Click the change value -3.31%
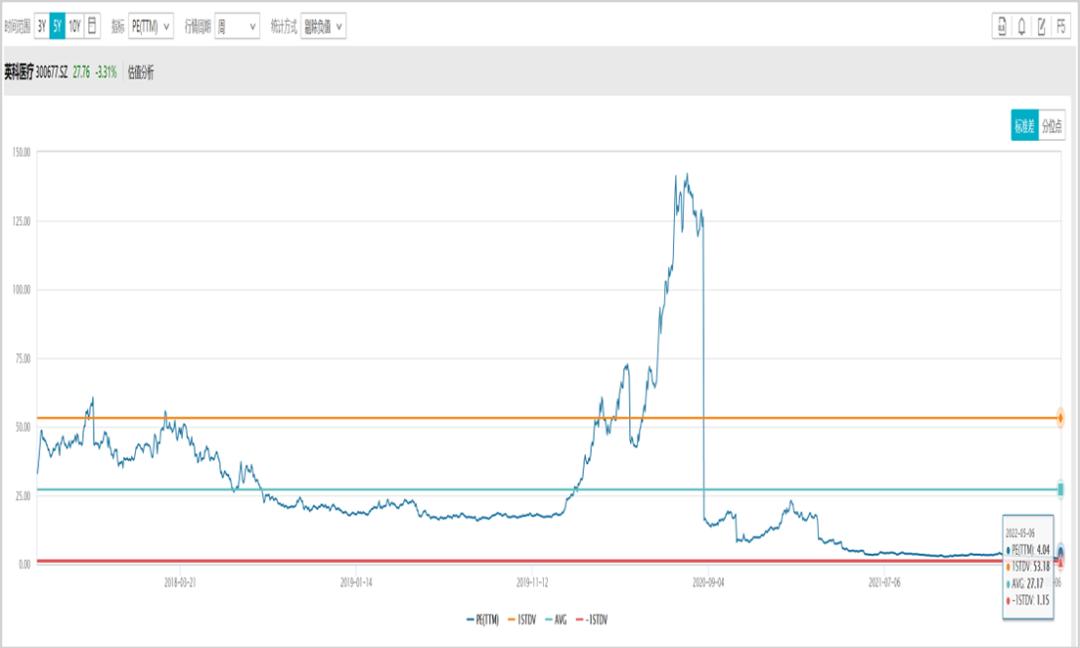 106,72
